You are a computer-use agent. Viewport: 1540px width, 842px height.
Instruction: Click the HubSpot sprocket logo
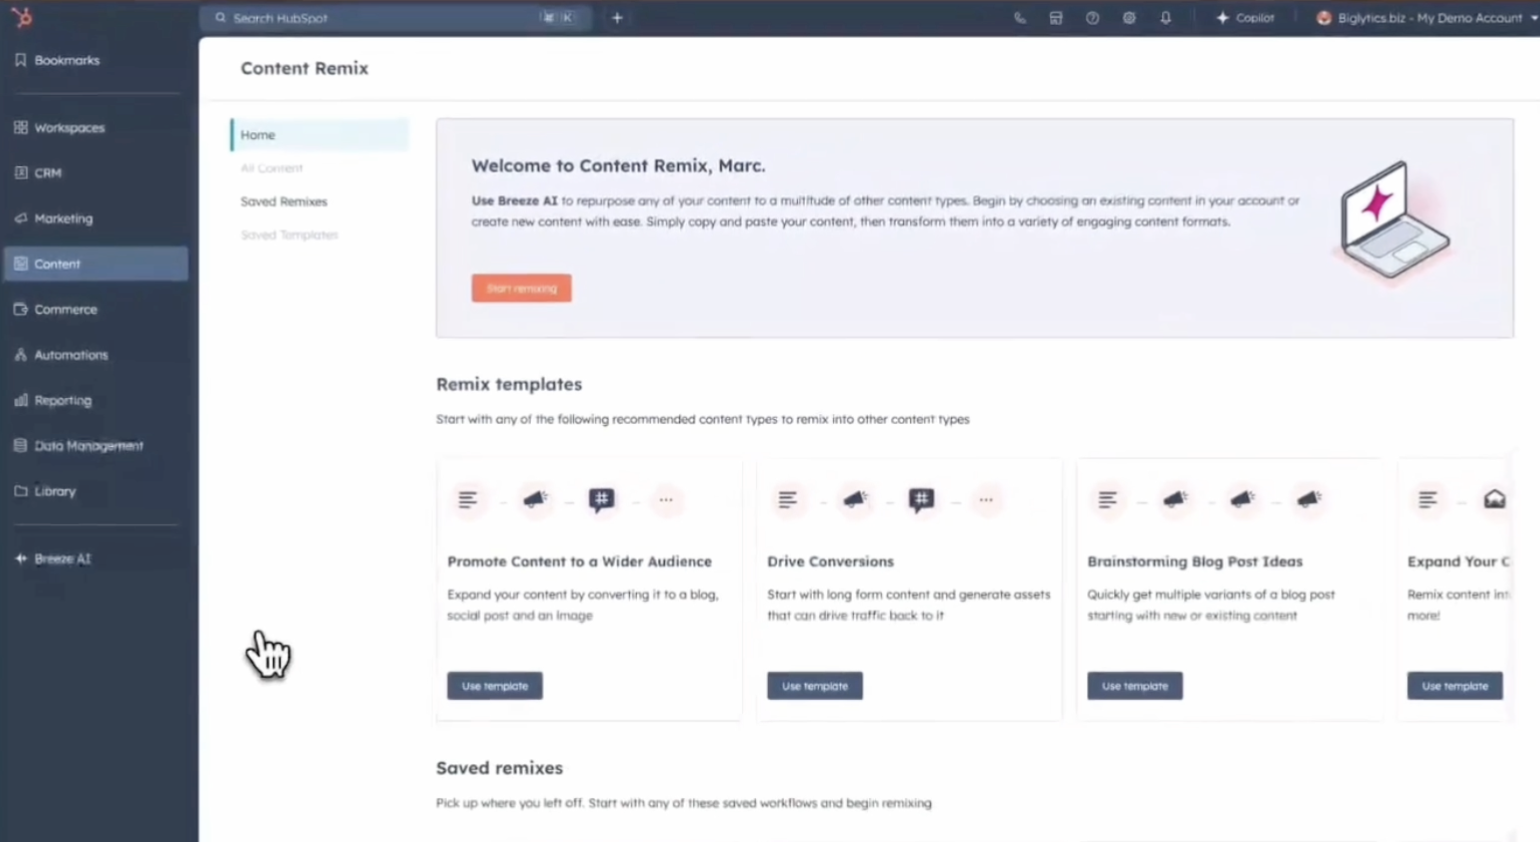tap(22, 17)
